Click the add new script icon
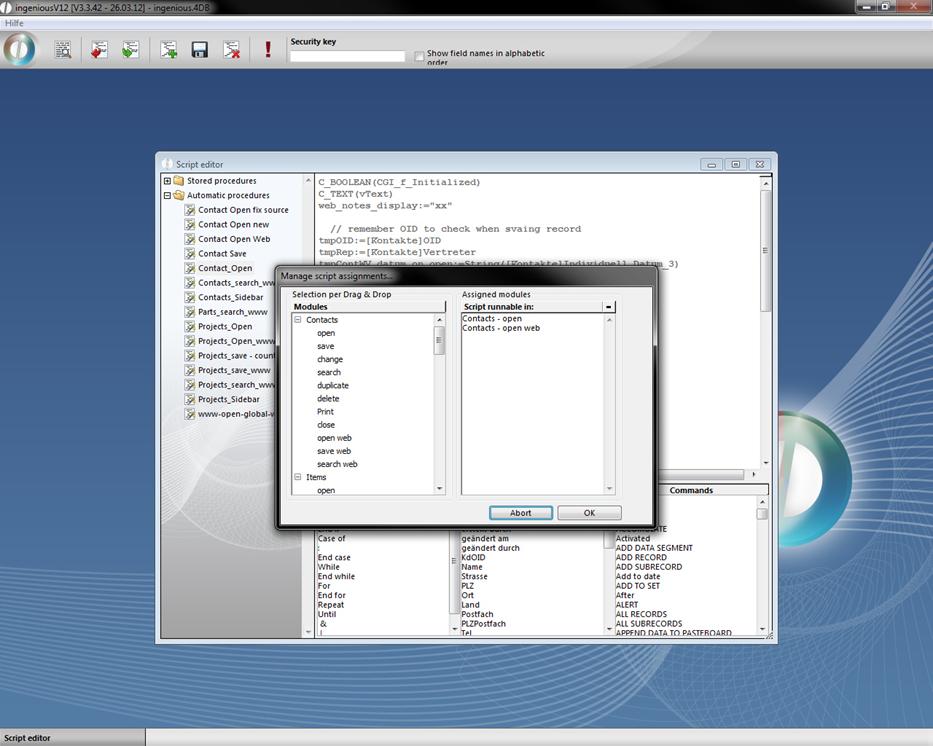This screenshot has width=933, height=746. pos(169,49)
